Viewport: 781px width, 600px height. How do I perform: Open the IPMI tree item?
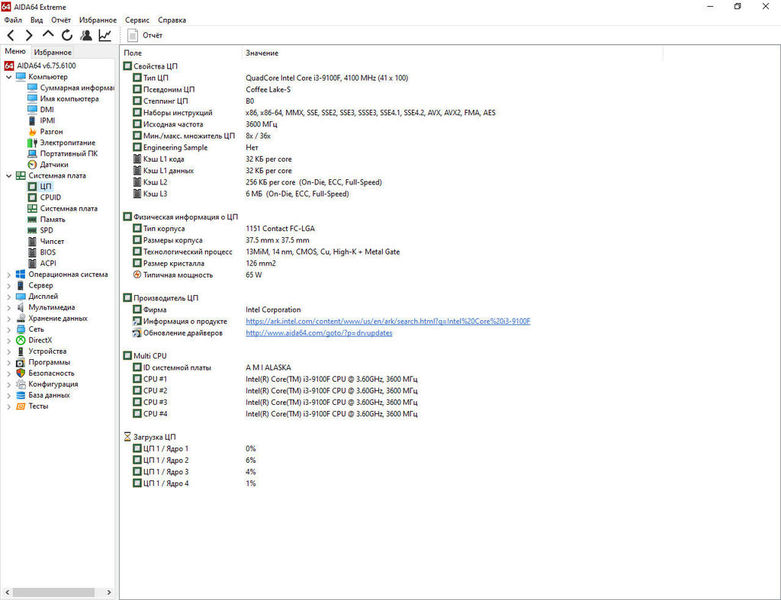(x=41, y=120)
